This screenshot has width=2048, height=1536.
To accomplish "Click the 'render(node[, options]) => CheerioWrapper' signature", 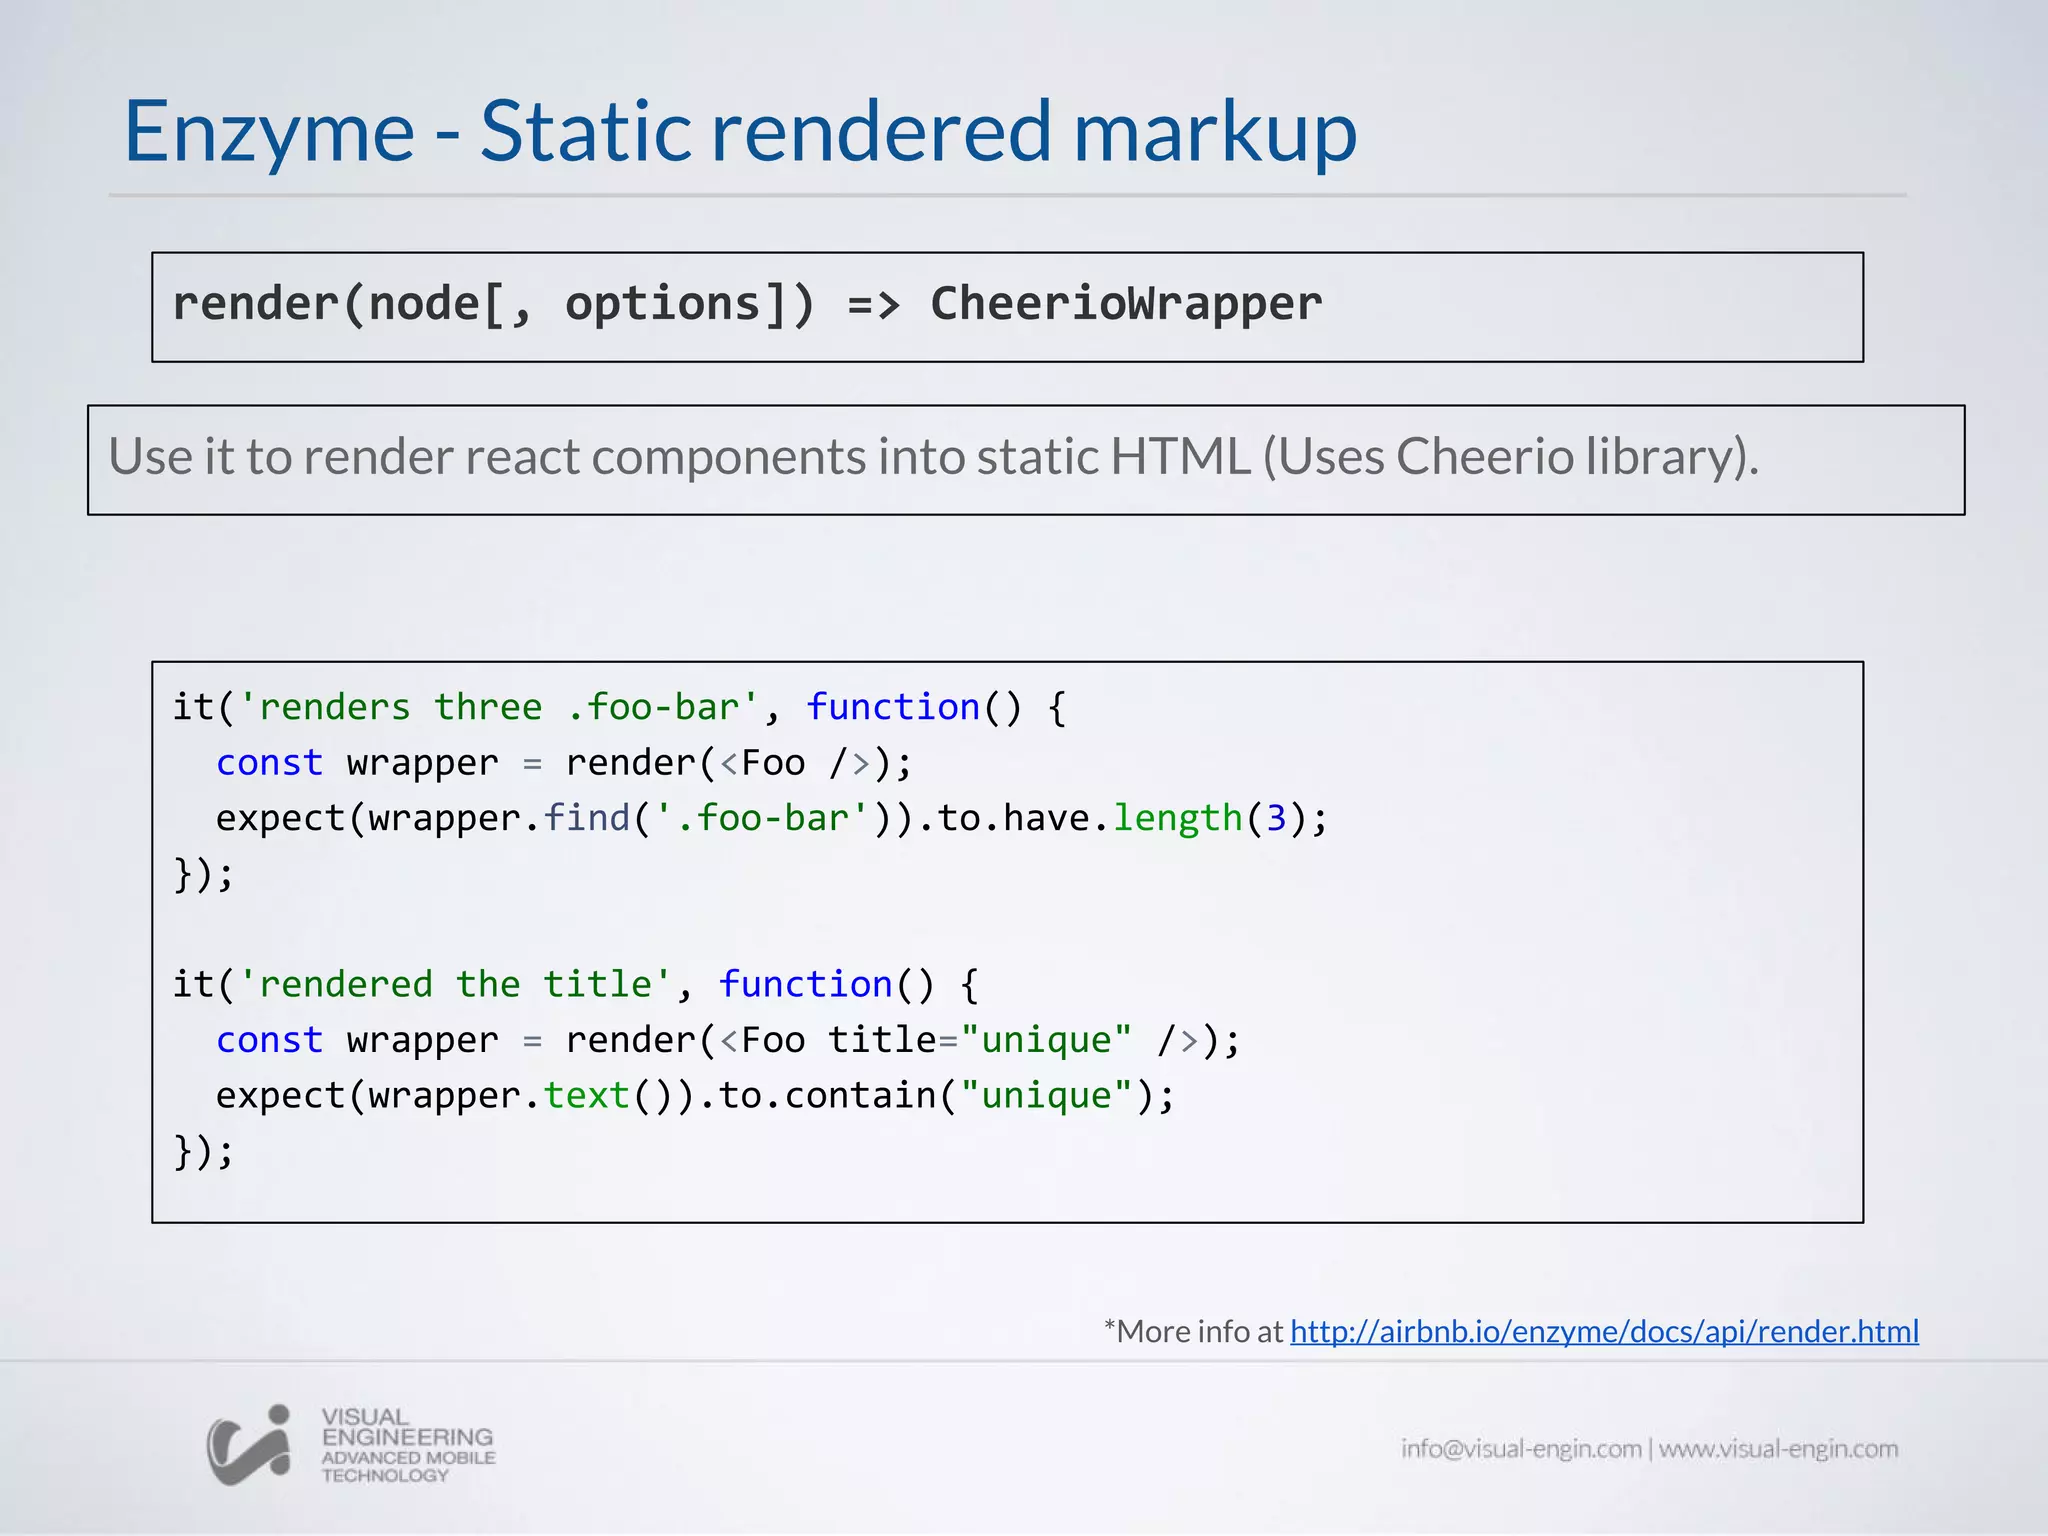I will click(747, 304).
